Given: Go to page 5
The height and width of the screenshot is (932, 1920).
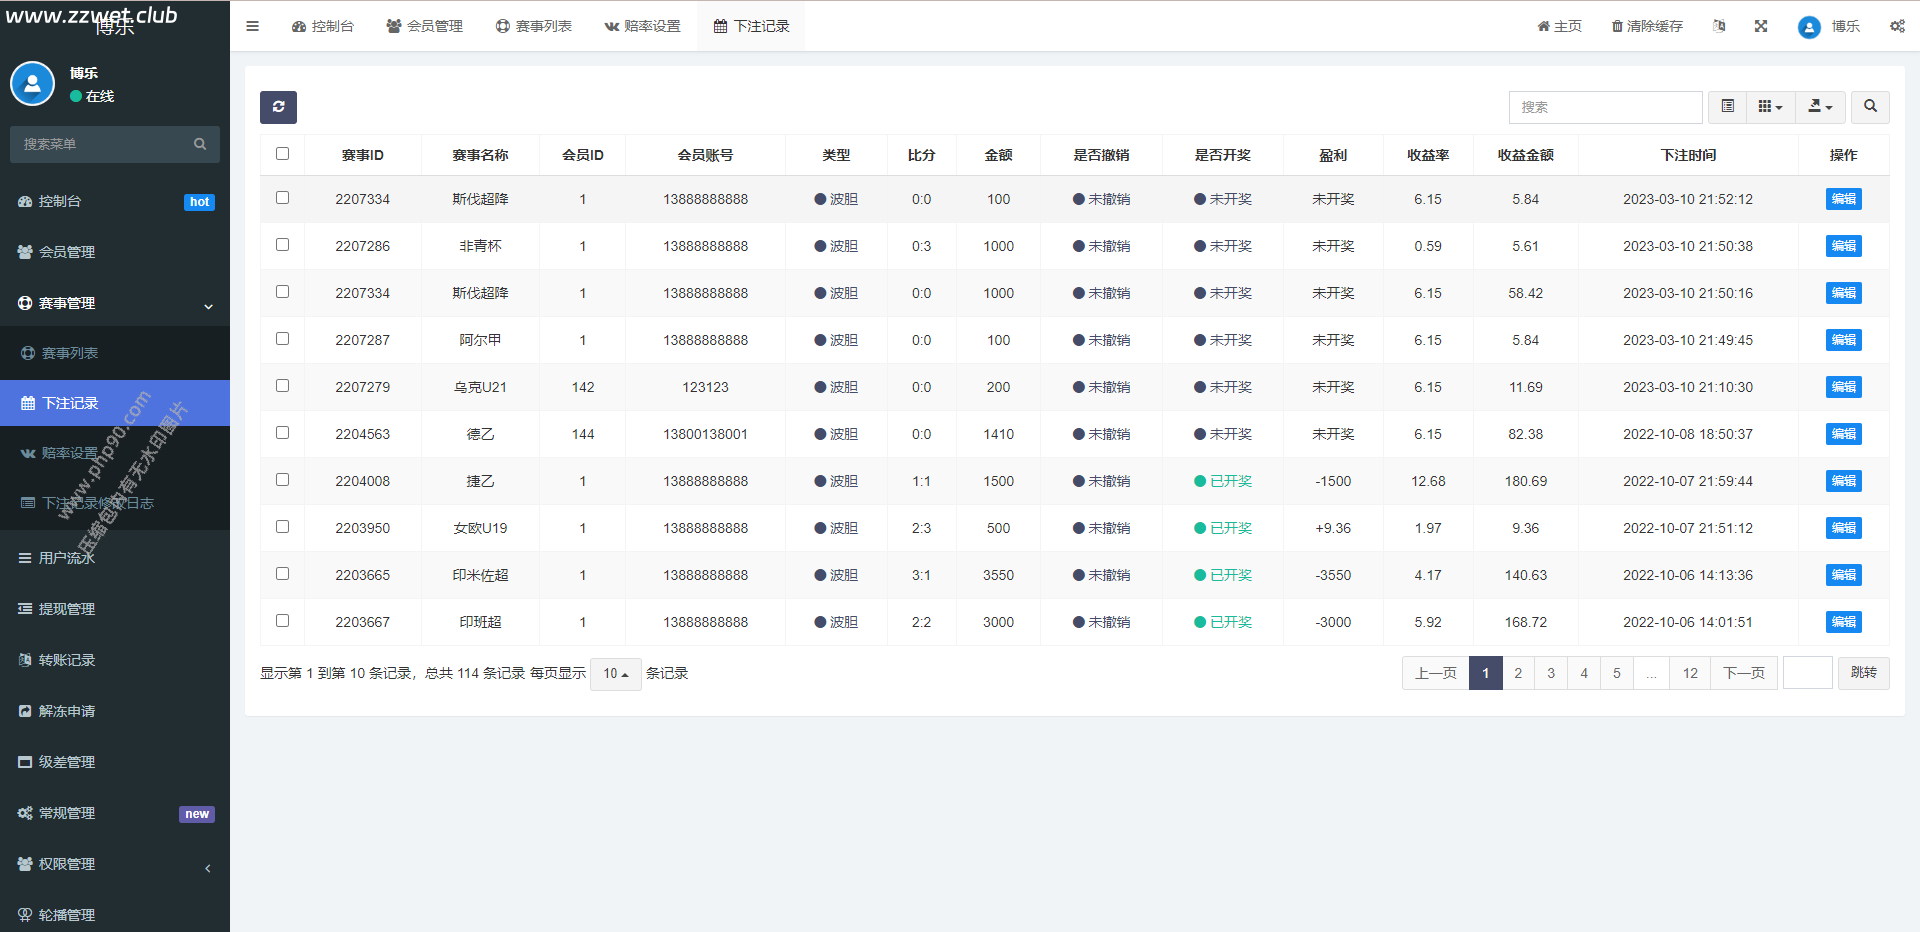Looking at the screenshot, I should (1617, 673).
